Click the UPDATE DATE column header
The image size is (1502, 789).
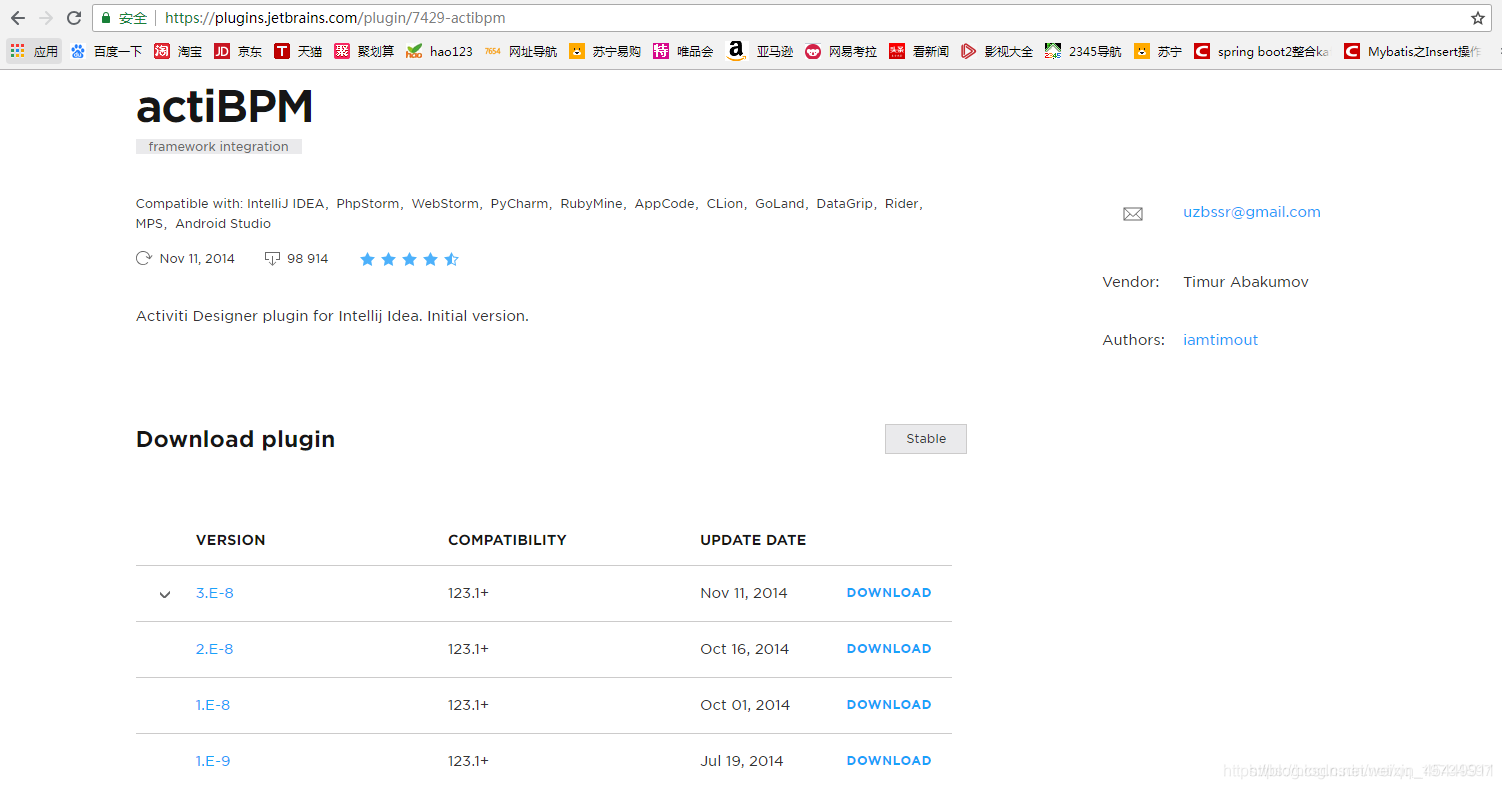point(753,540)
